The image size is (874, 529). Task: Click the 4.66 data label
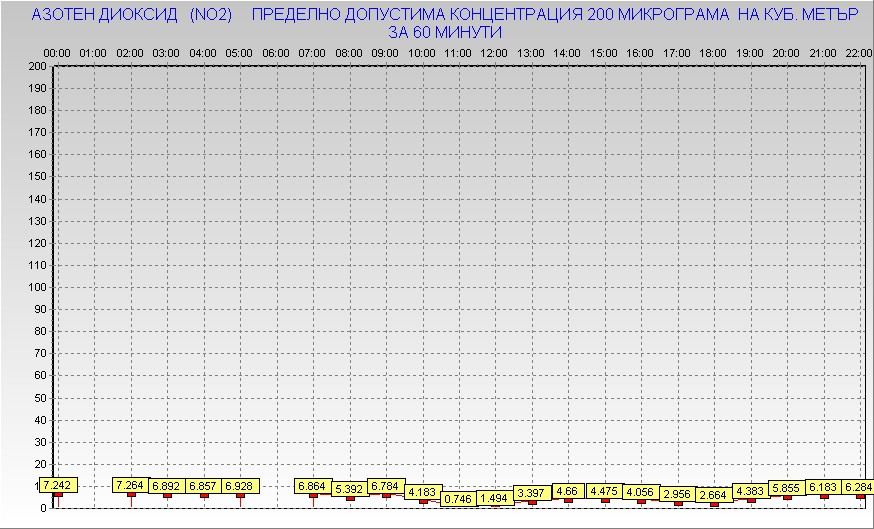(x=567, y=491)
